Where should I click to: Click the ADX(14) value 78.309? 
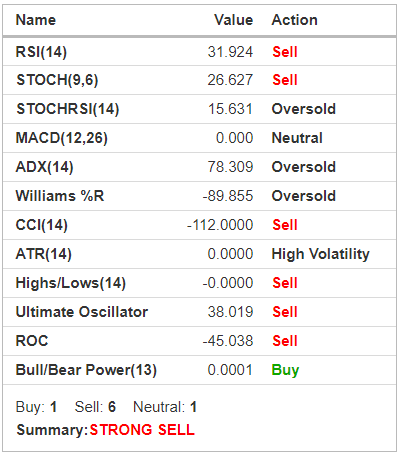[x=230, y=167]
